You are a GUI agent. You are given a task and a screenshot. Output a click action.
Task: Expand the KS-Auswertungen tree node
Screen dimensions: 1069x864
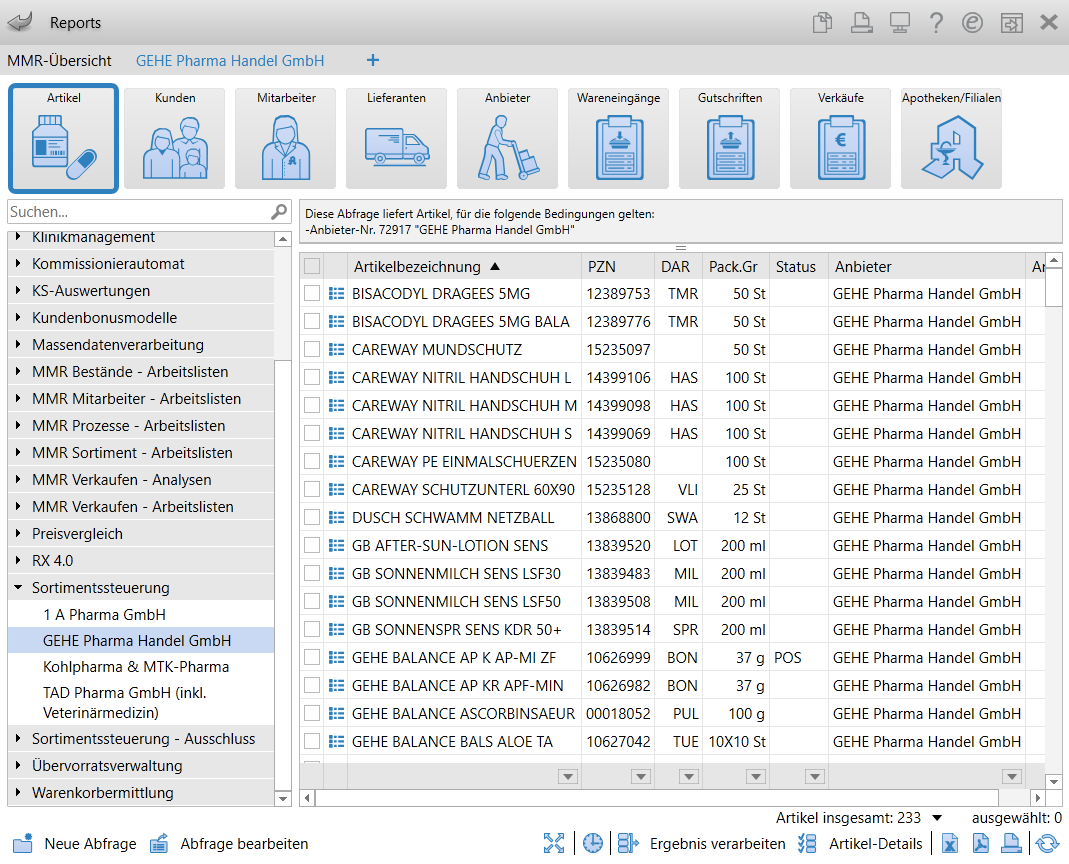18,291
